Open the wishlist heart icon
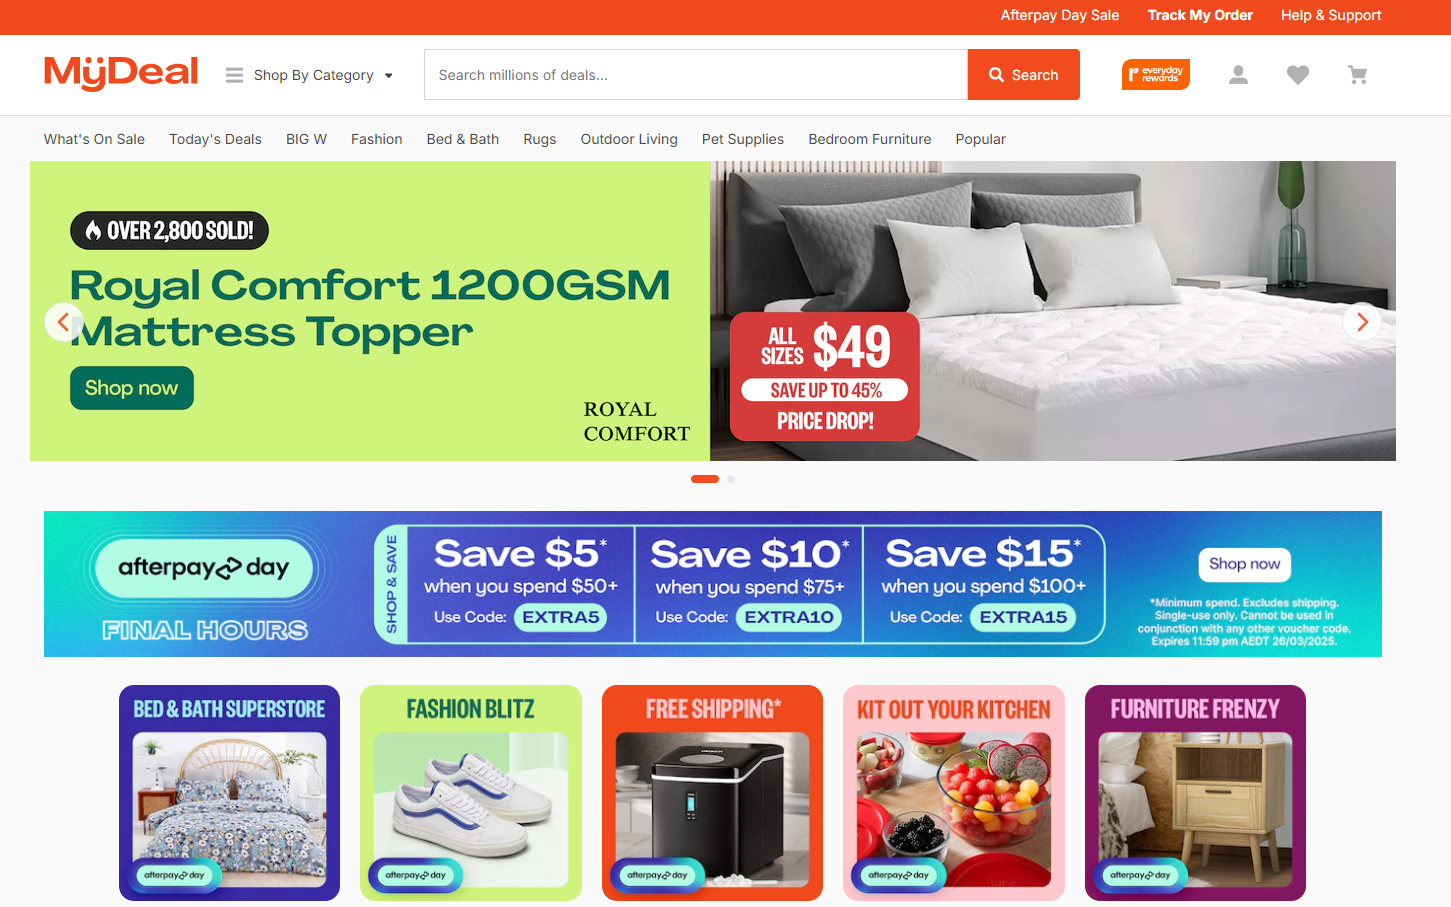 (x=1298, y=75)
